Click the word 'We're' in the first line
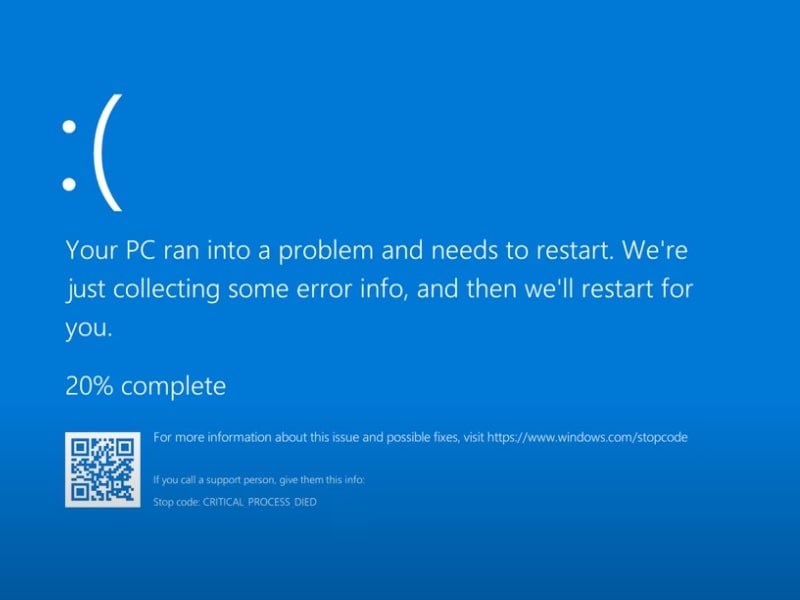Viewport: 800px width, 600px height. (x=655, y=250)
